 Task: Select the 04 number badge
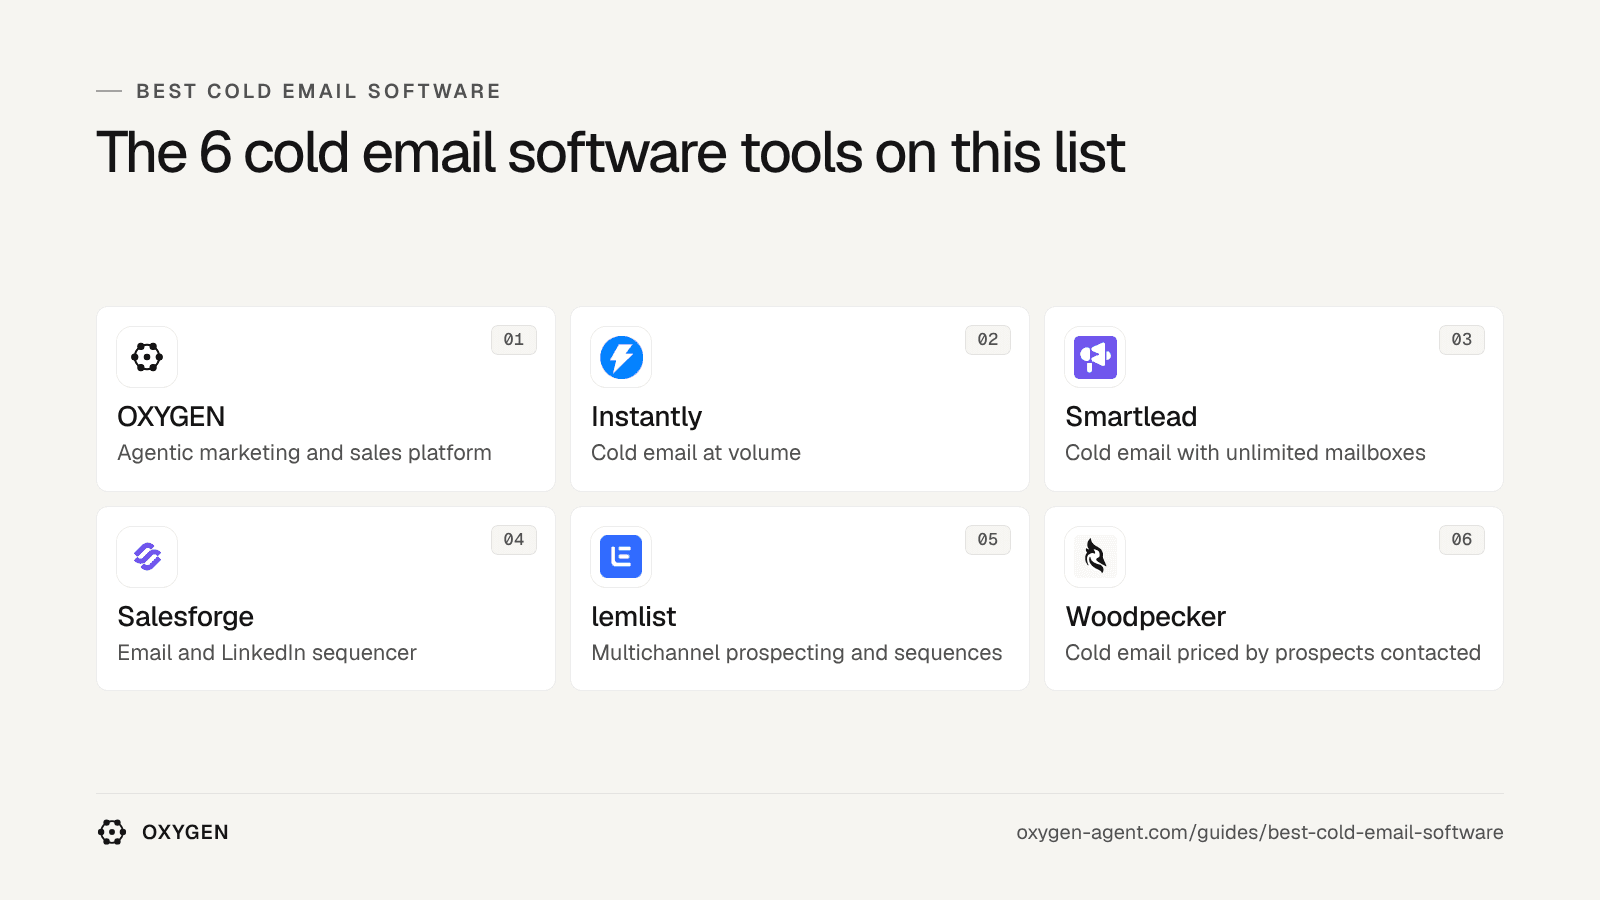coord(514,540)
